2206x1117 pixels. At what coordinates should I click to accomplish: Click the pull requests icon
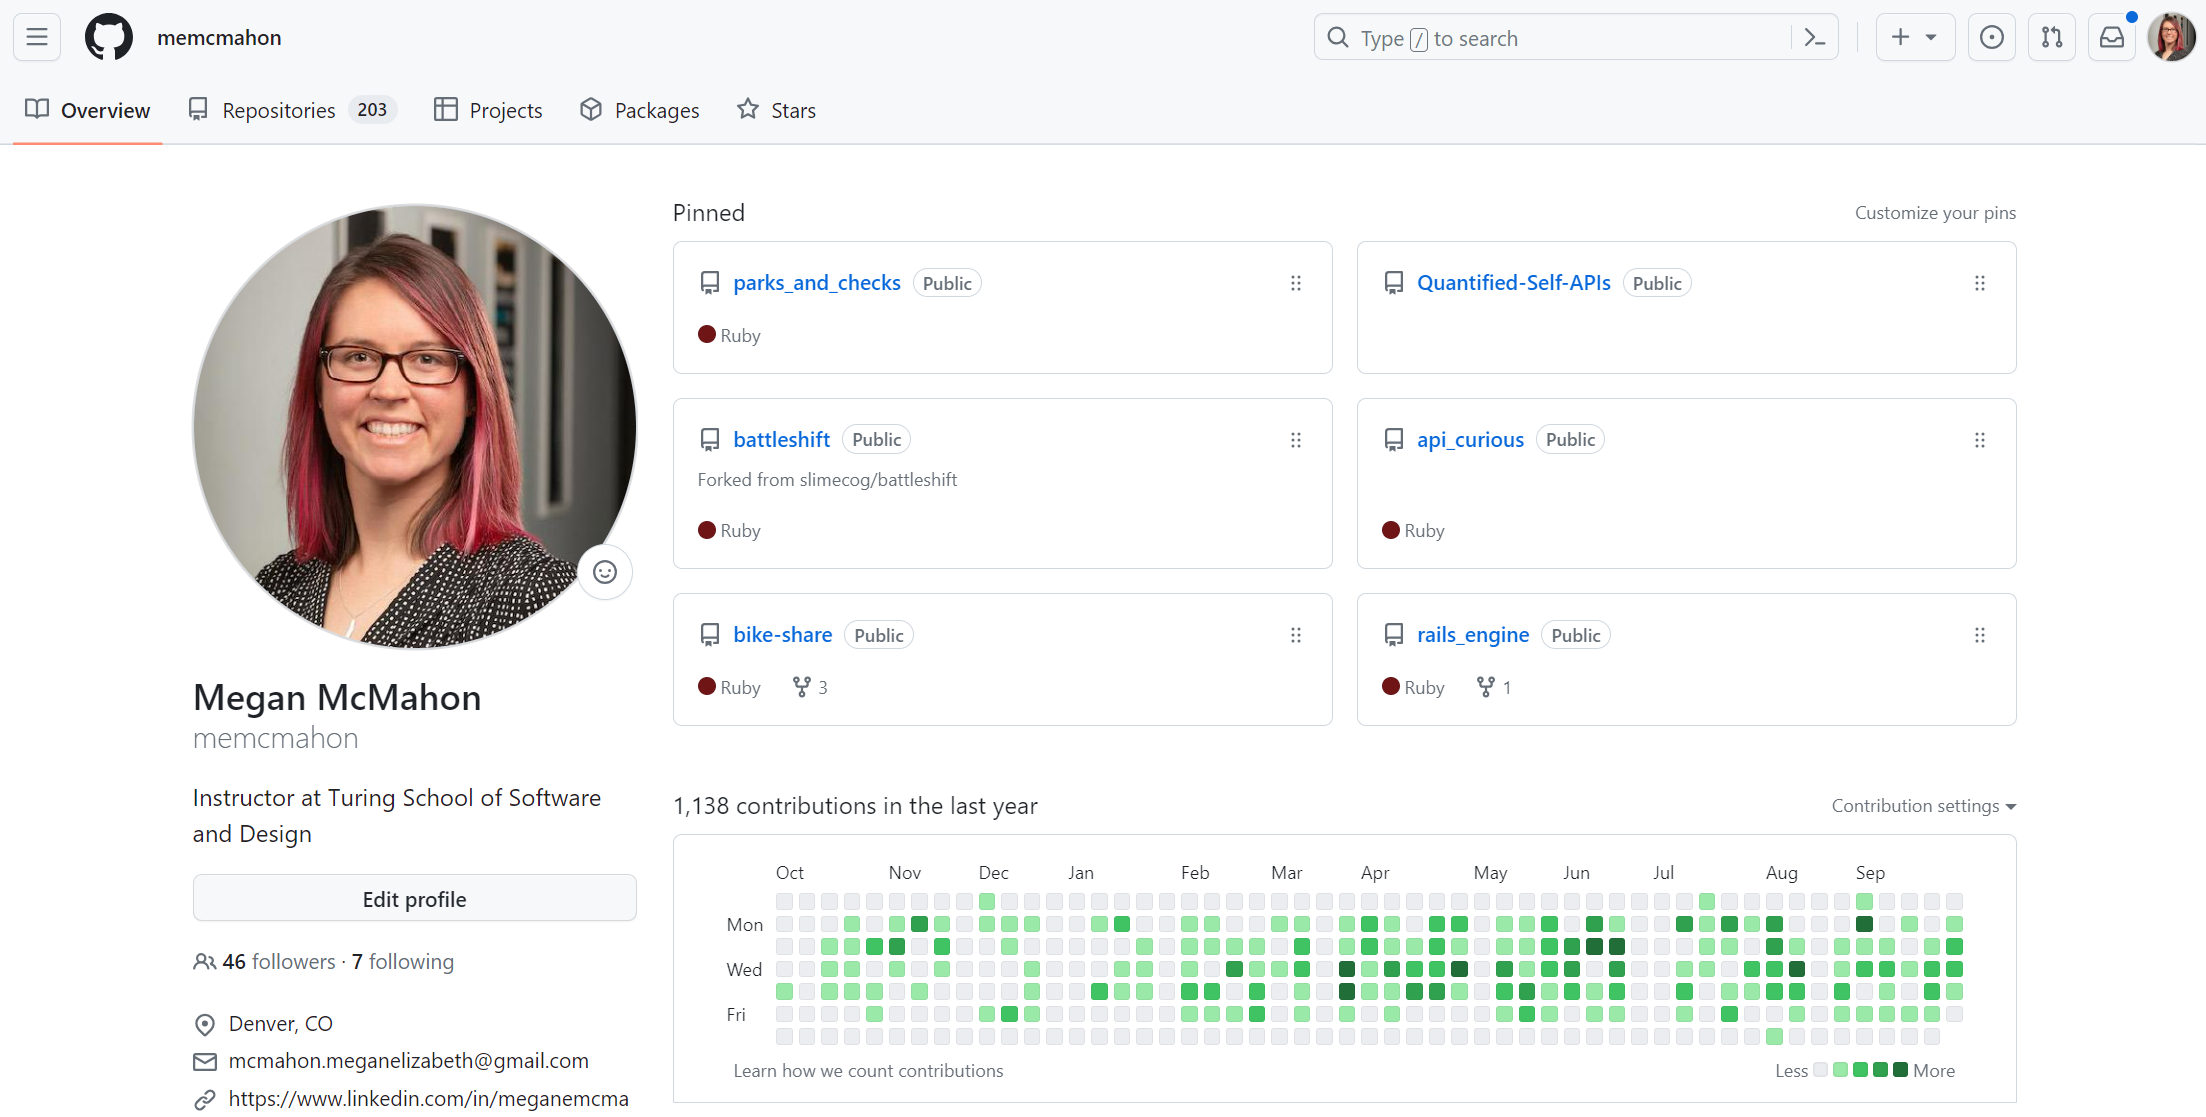pos(2052,38)
